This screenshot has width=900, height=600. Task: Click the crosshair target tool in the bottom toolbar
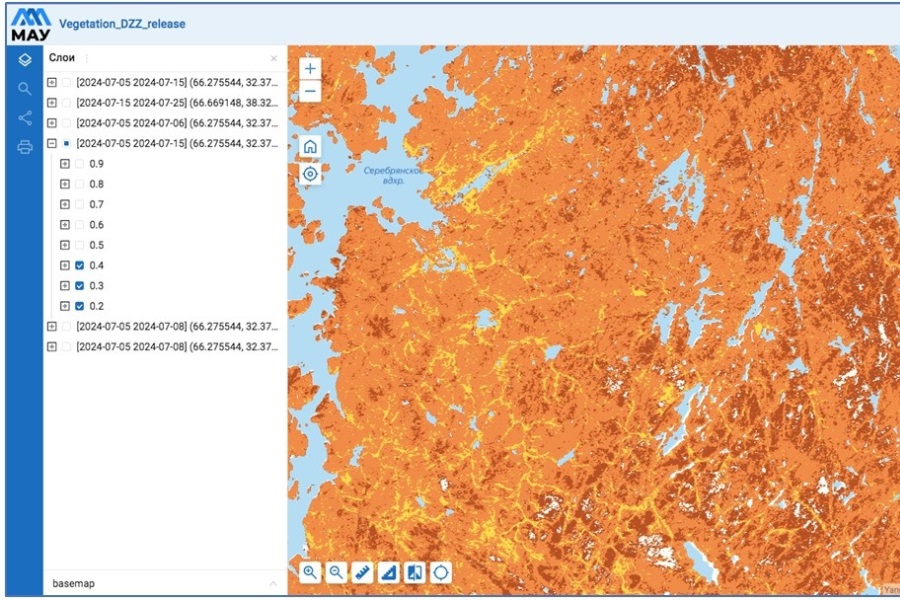coord(440,573)
